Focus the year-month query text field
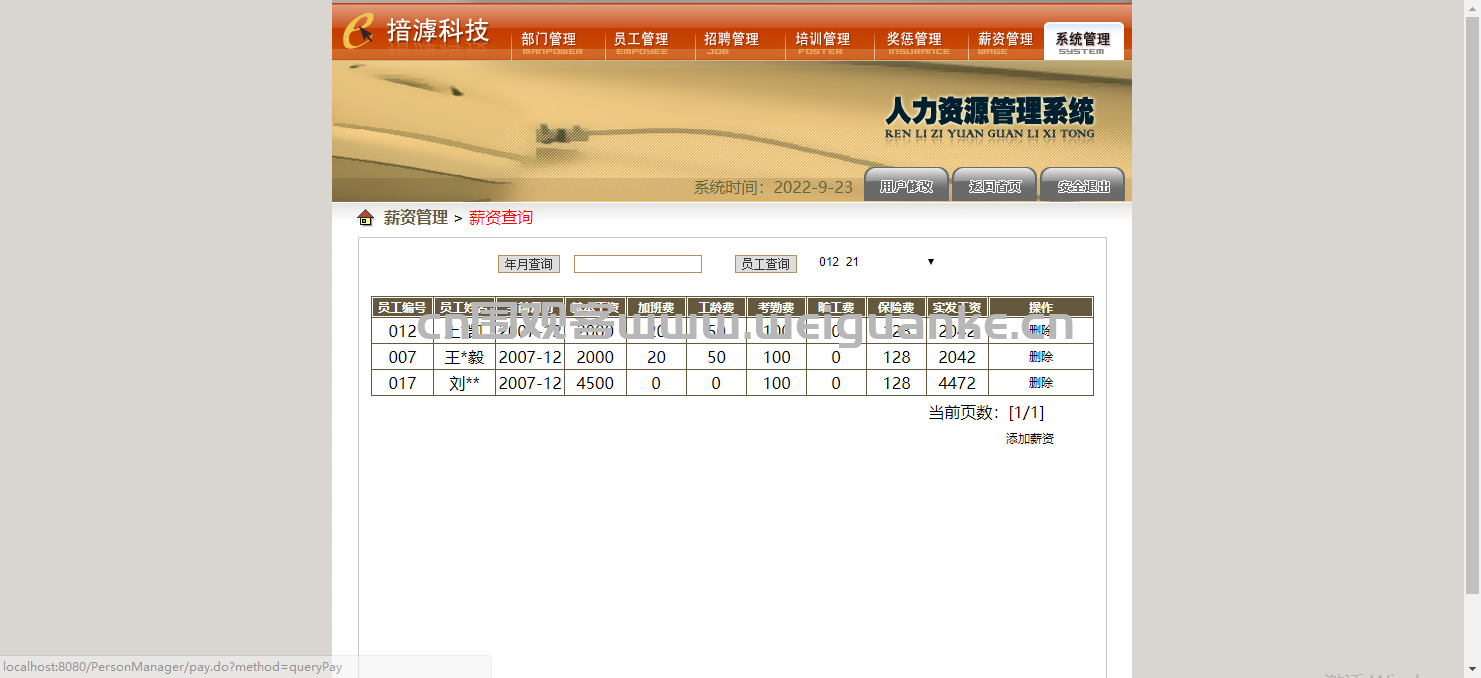This screenshot has width=1481, height=678. tap(637, 264)
